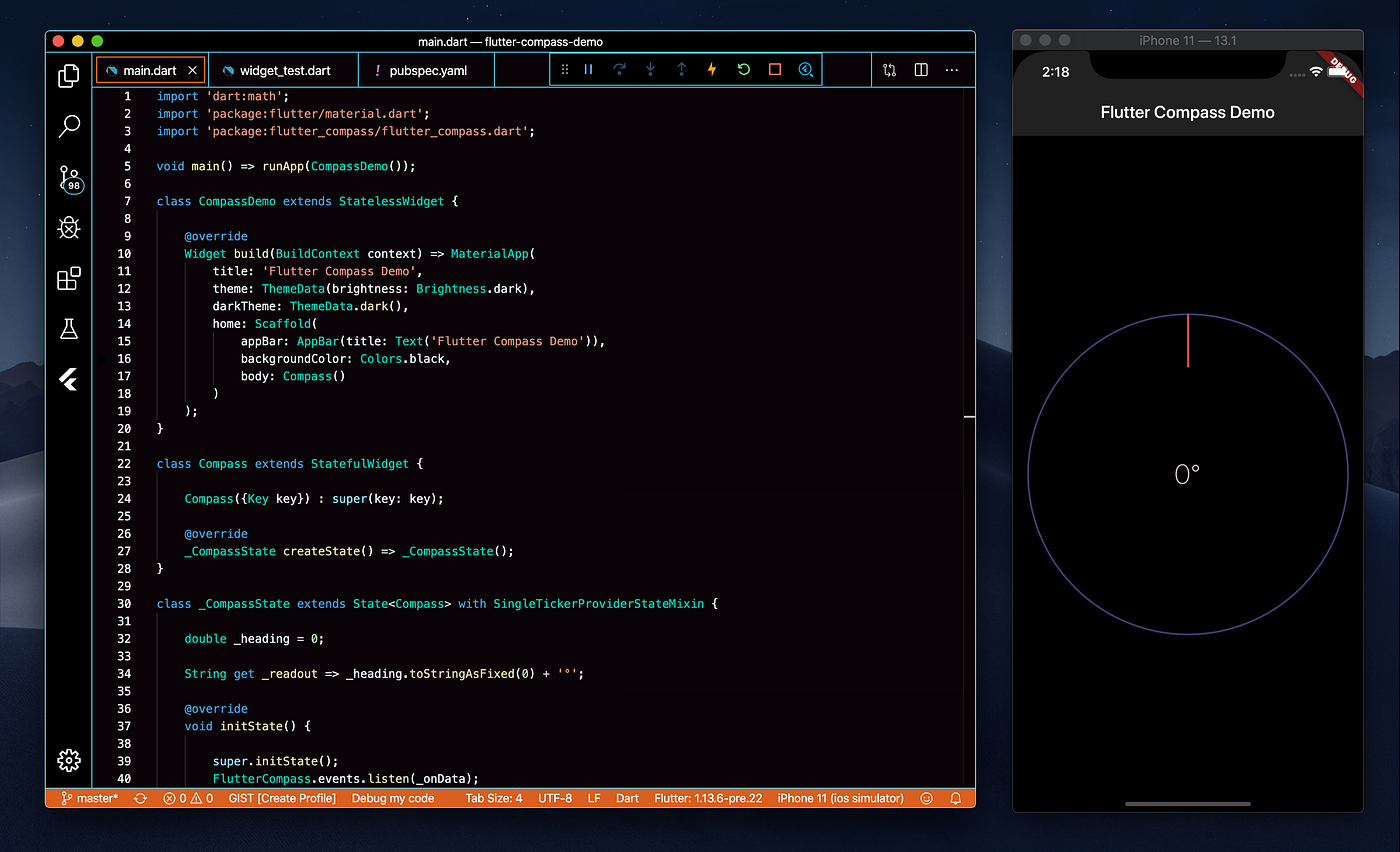Restart the debug session
Image resolution: width=1400 pixels, height=852 pixels.
tap(743, 70)
